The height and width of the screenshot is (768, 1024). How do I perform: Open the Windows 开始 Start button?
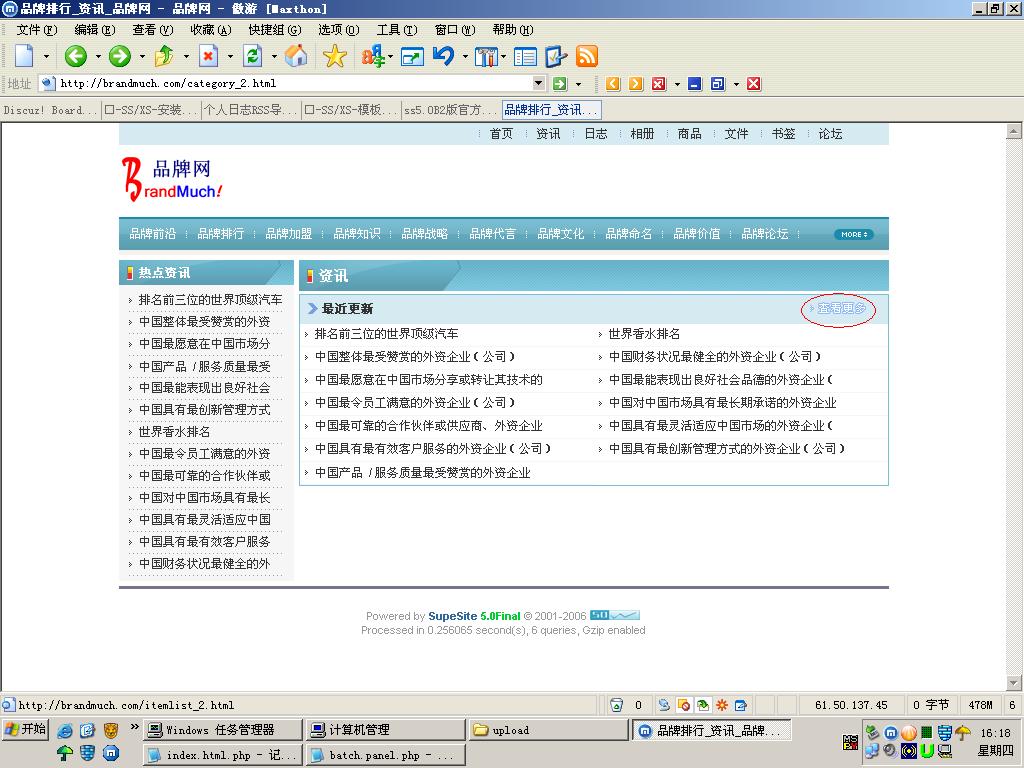pos(25,729)
